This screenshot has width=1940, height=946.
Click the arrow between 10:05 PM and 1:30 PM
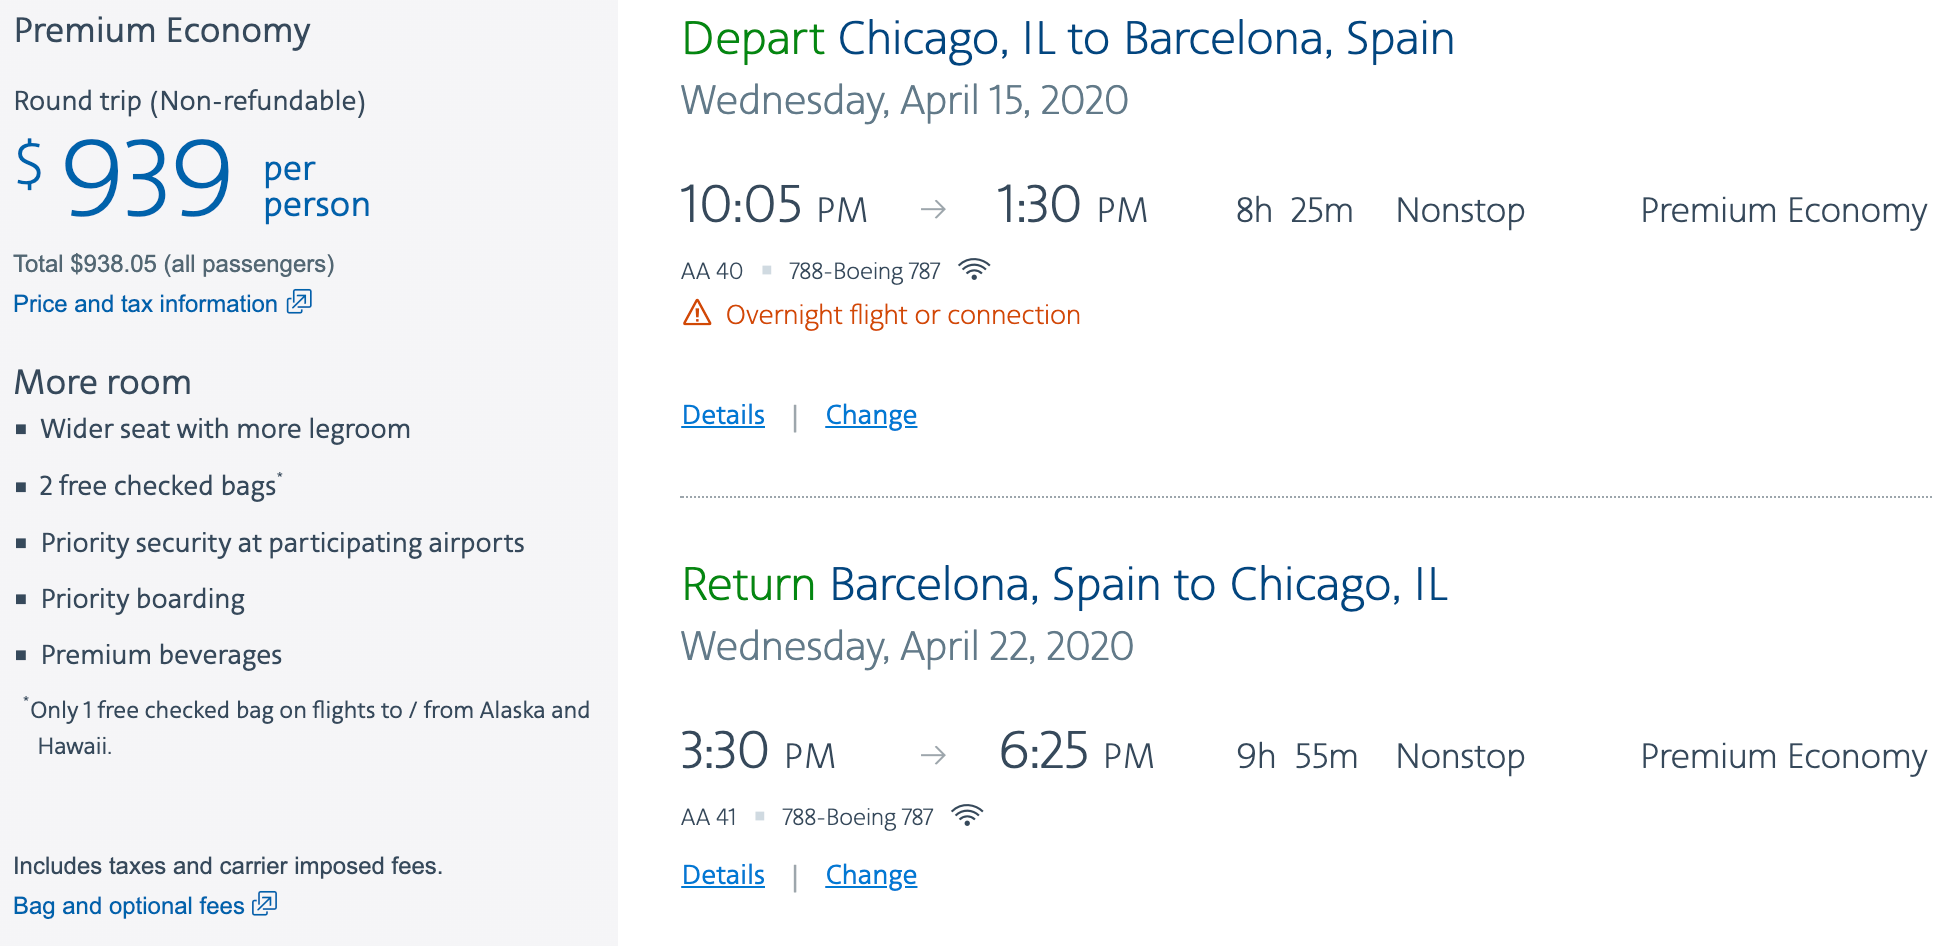tap(933, 209)
